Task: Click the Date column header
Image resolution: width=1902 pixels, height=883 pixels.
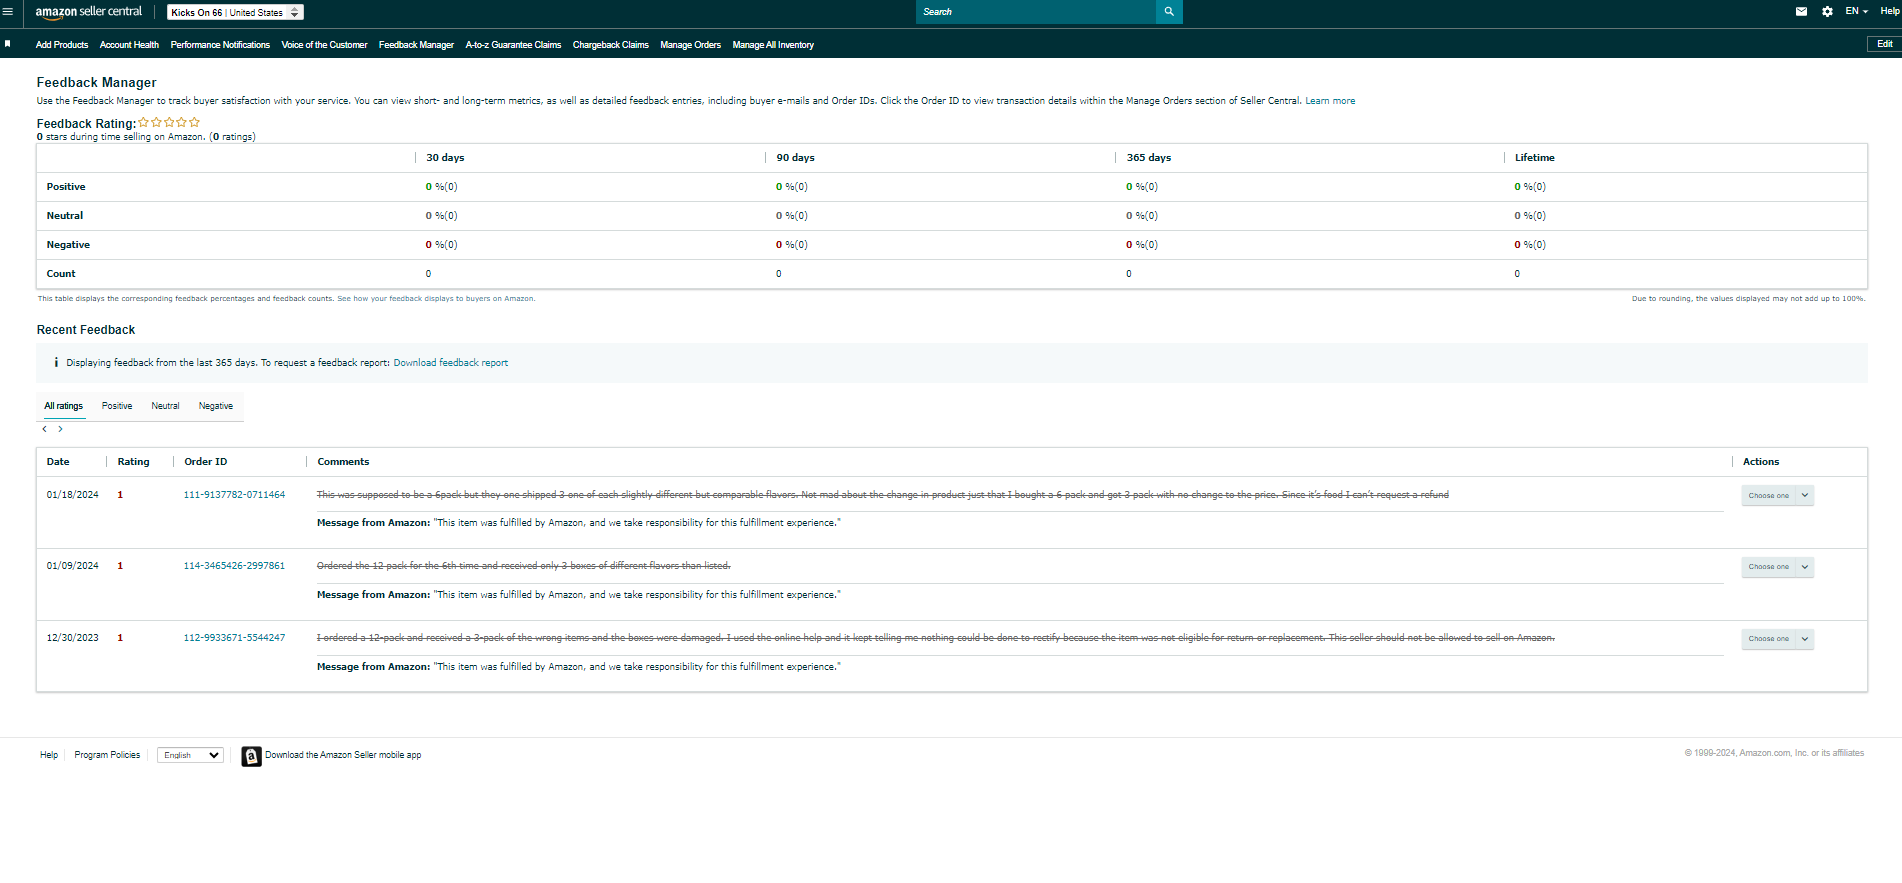Action: [58, 462]
